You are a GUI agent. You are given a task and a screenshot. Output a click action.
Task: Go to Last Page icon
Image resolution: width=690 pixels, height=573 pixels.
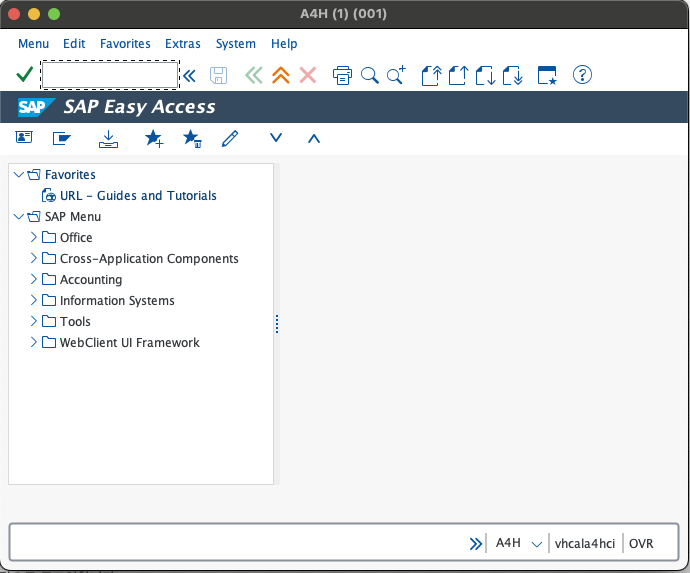pyautogui.click(x=513, y=75)
